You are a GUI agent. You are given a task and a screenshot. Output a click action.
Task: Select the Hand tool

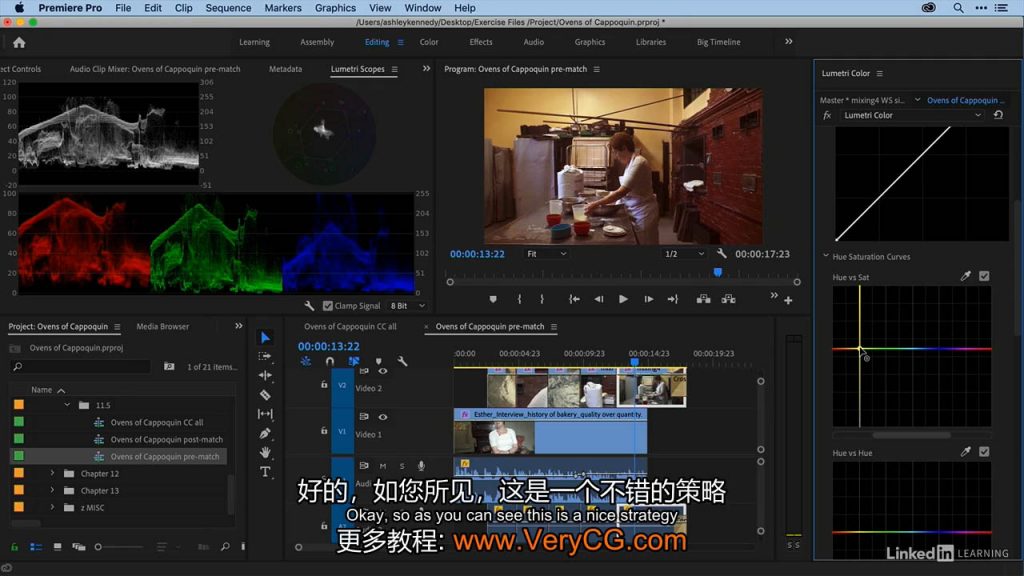pos(264,452)
